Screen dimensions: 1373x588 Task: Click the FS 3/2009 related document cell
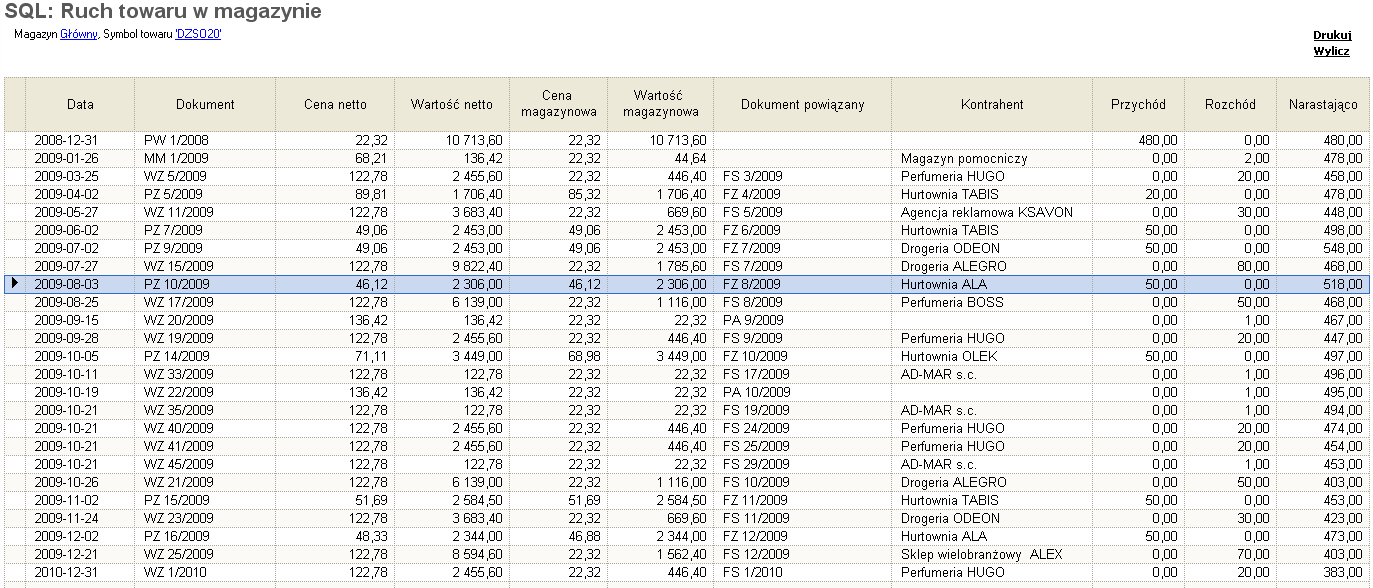tap(802, 176)
